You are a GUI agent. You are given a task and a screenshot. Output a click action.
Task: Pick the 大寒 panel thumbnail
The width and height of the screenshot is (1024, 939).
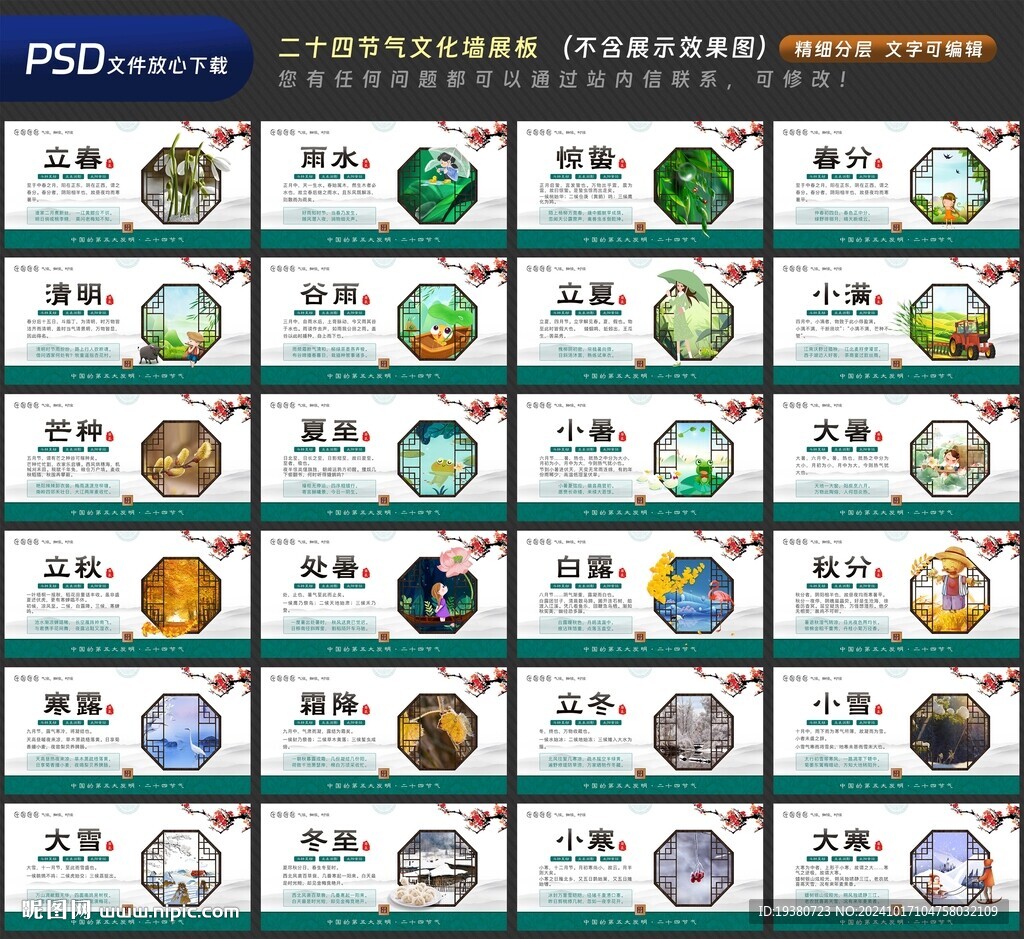(896, 867)
